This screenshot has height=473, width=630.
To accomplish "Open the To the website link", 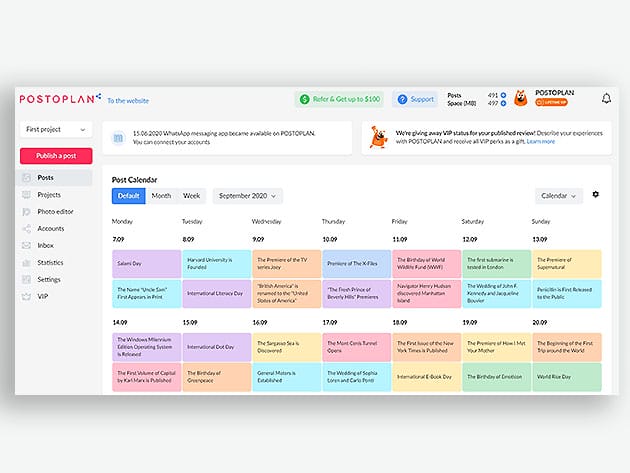I will coord(128,100).
